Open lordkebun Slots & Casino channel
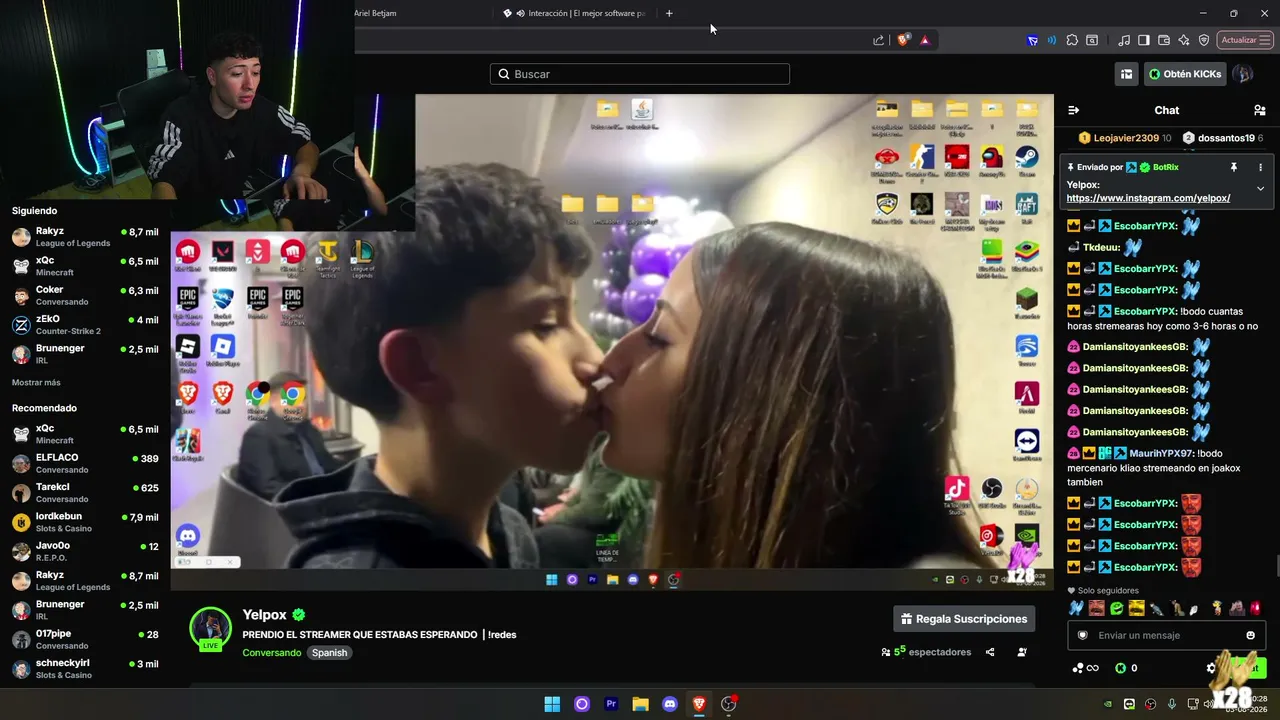1280x720 pixels. pyautogui.click(x=85, y=522)
